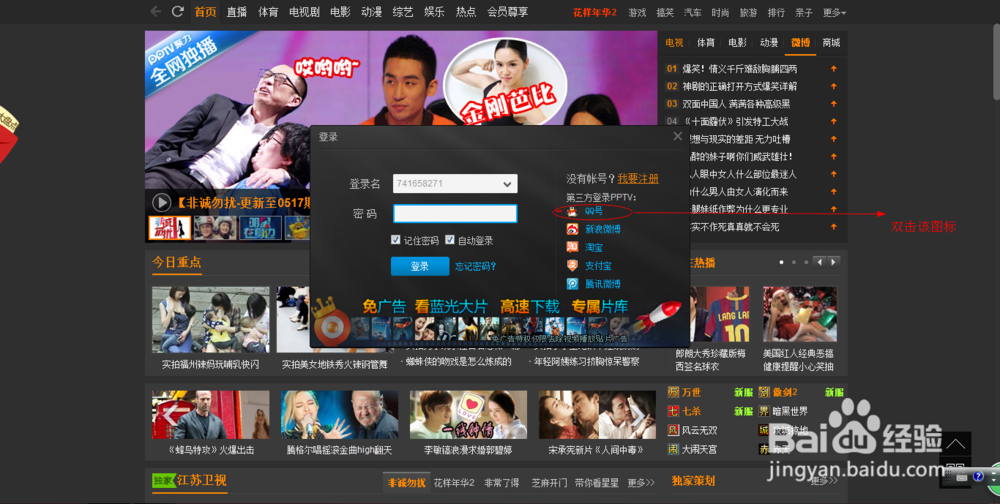Open the 宋承宪新片《人间中毒》 thumbnail
Image resolution: width=1000 pixels, height=504 pixels.
[x=597, y=415]
